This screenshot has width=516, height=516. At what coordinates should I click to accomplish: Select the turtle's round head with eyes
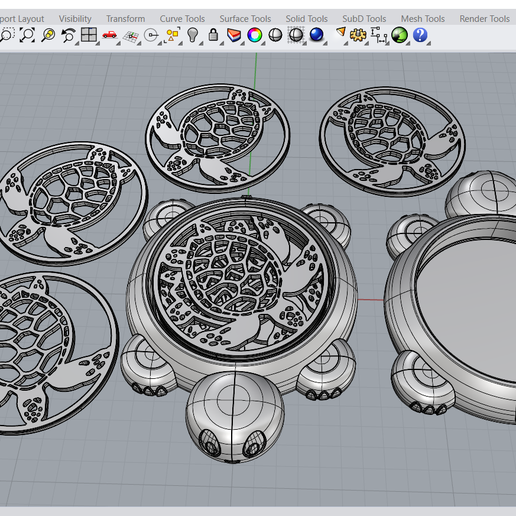235,417
